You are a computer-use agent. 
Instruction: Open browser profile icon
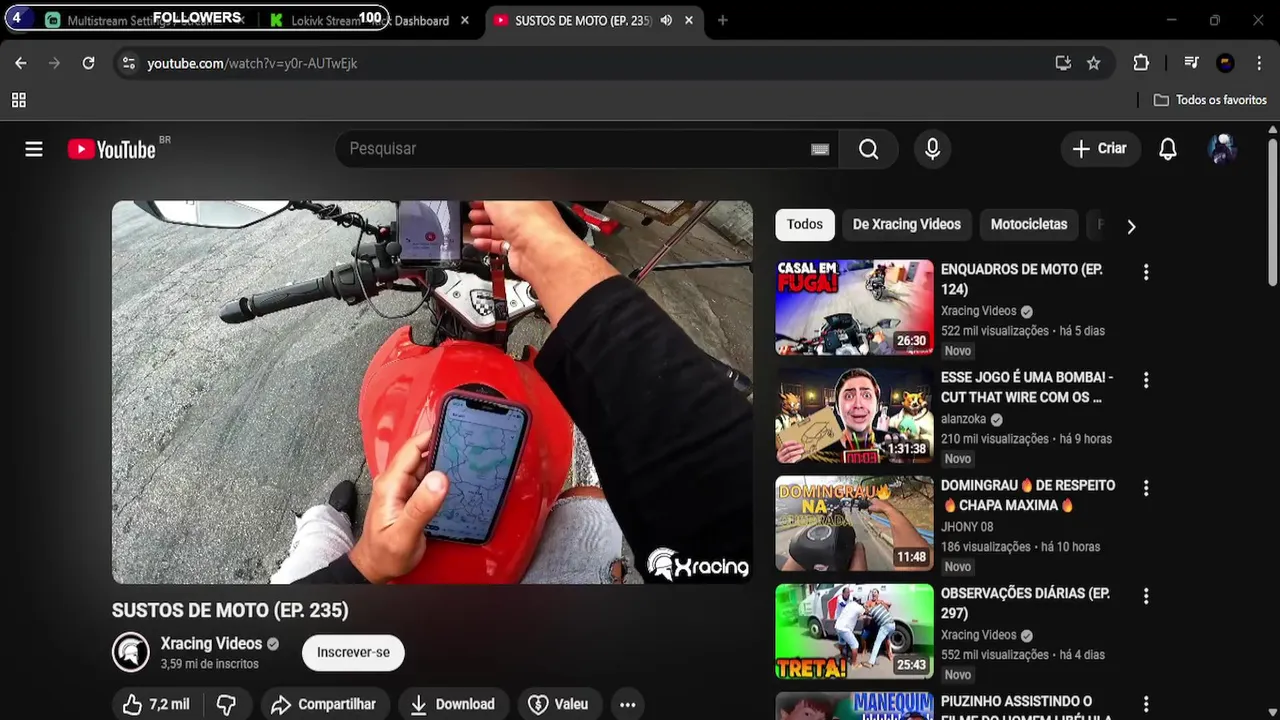click(x=1225, y=63)
